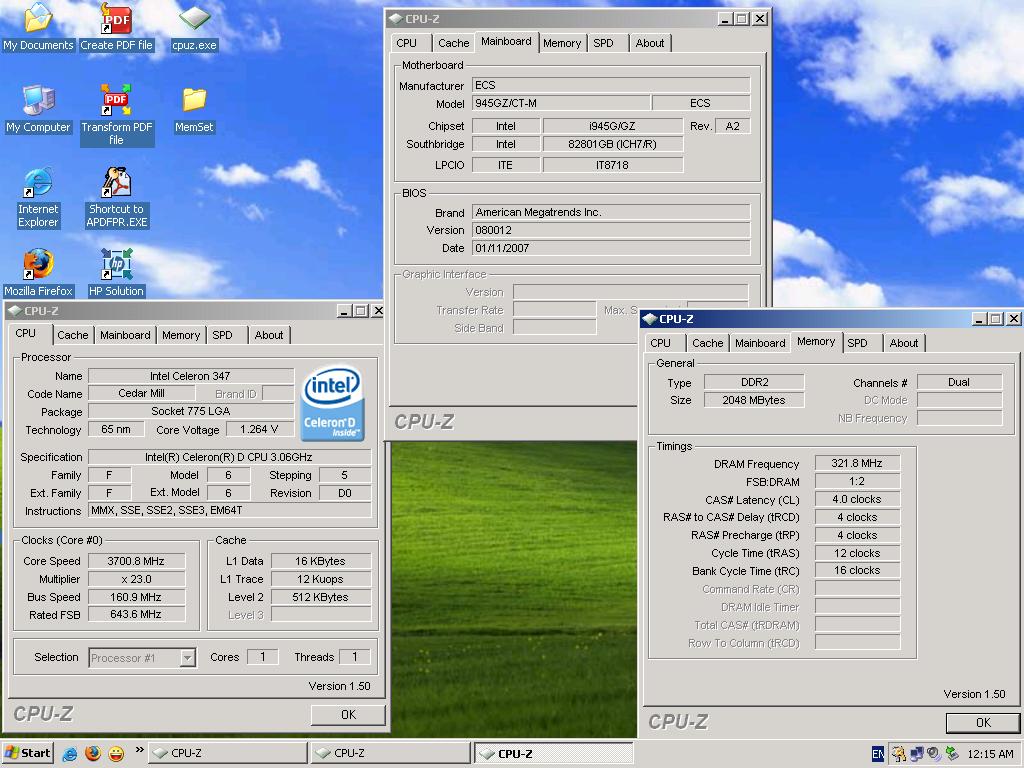The image size is (1024, 768).
Task: Activate third highlighted CPU-Z taskbar button
Action: (553, 753)
